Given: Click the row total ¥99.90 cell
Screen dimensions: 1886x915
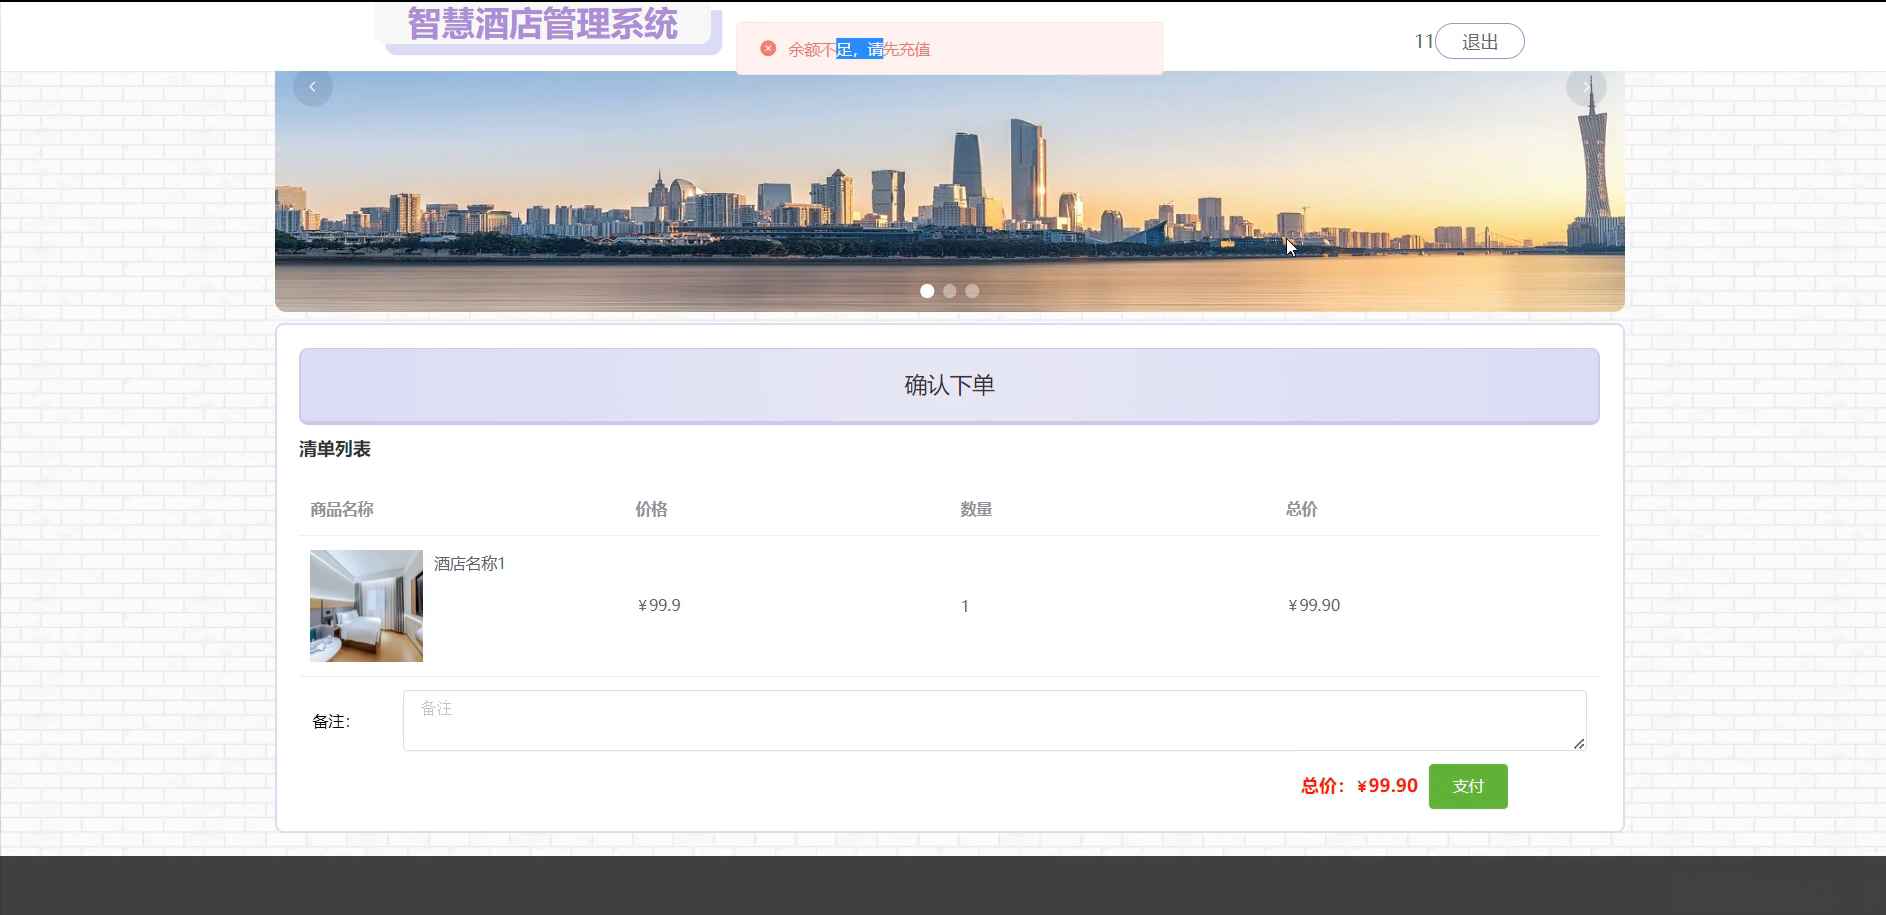Looking at the screenshot, I should pyautogui.click(x=1314, y=605).
